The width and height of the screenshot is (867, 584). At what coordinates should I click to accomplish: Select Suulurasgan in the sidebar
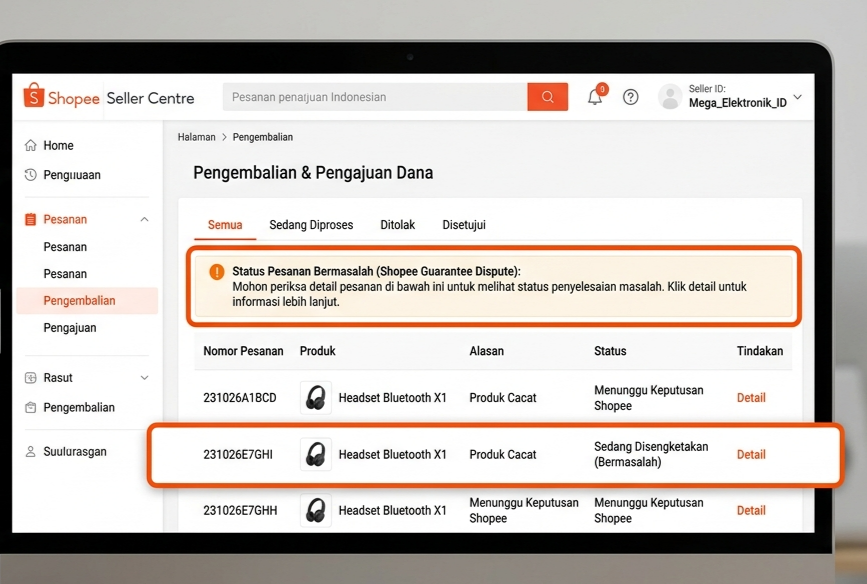pyautogui.click(x=75, y=452)
